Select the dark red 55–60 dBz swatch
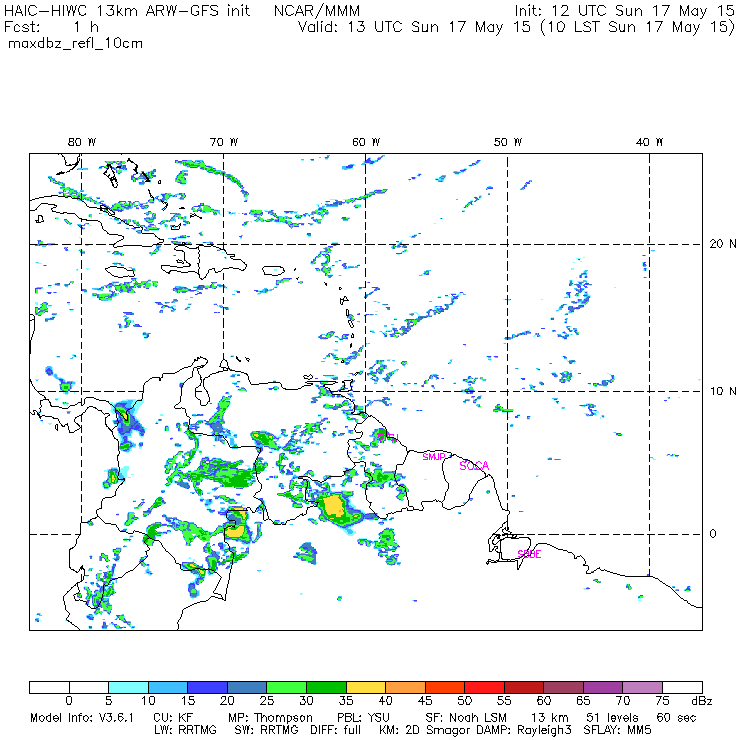This screenshot has height=740, width=740. (524, 687)
